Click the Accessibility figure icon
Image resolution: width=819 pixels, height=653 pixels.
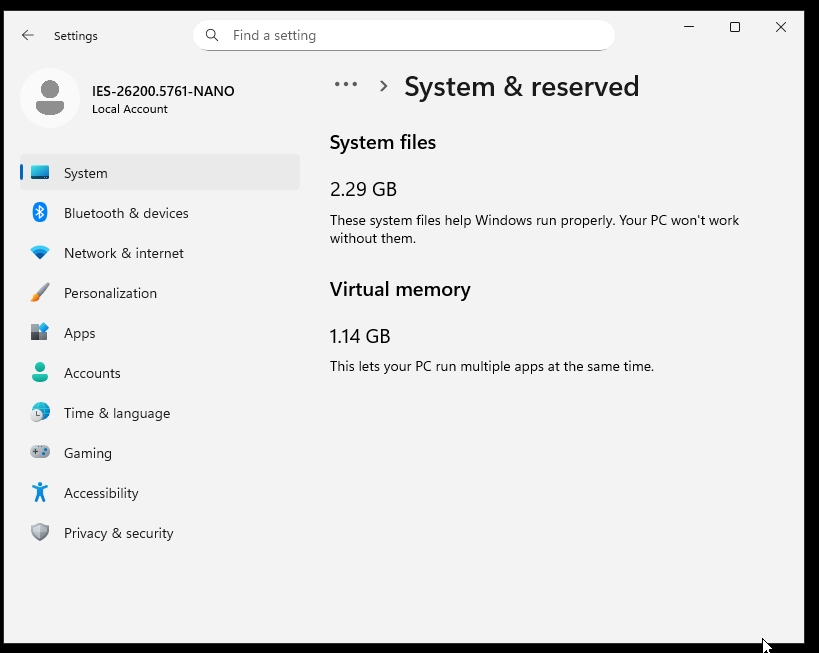tap(40, 492)
